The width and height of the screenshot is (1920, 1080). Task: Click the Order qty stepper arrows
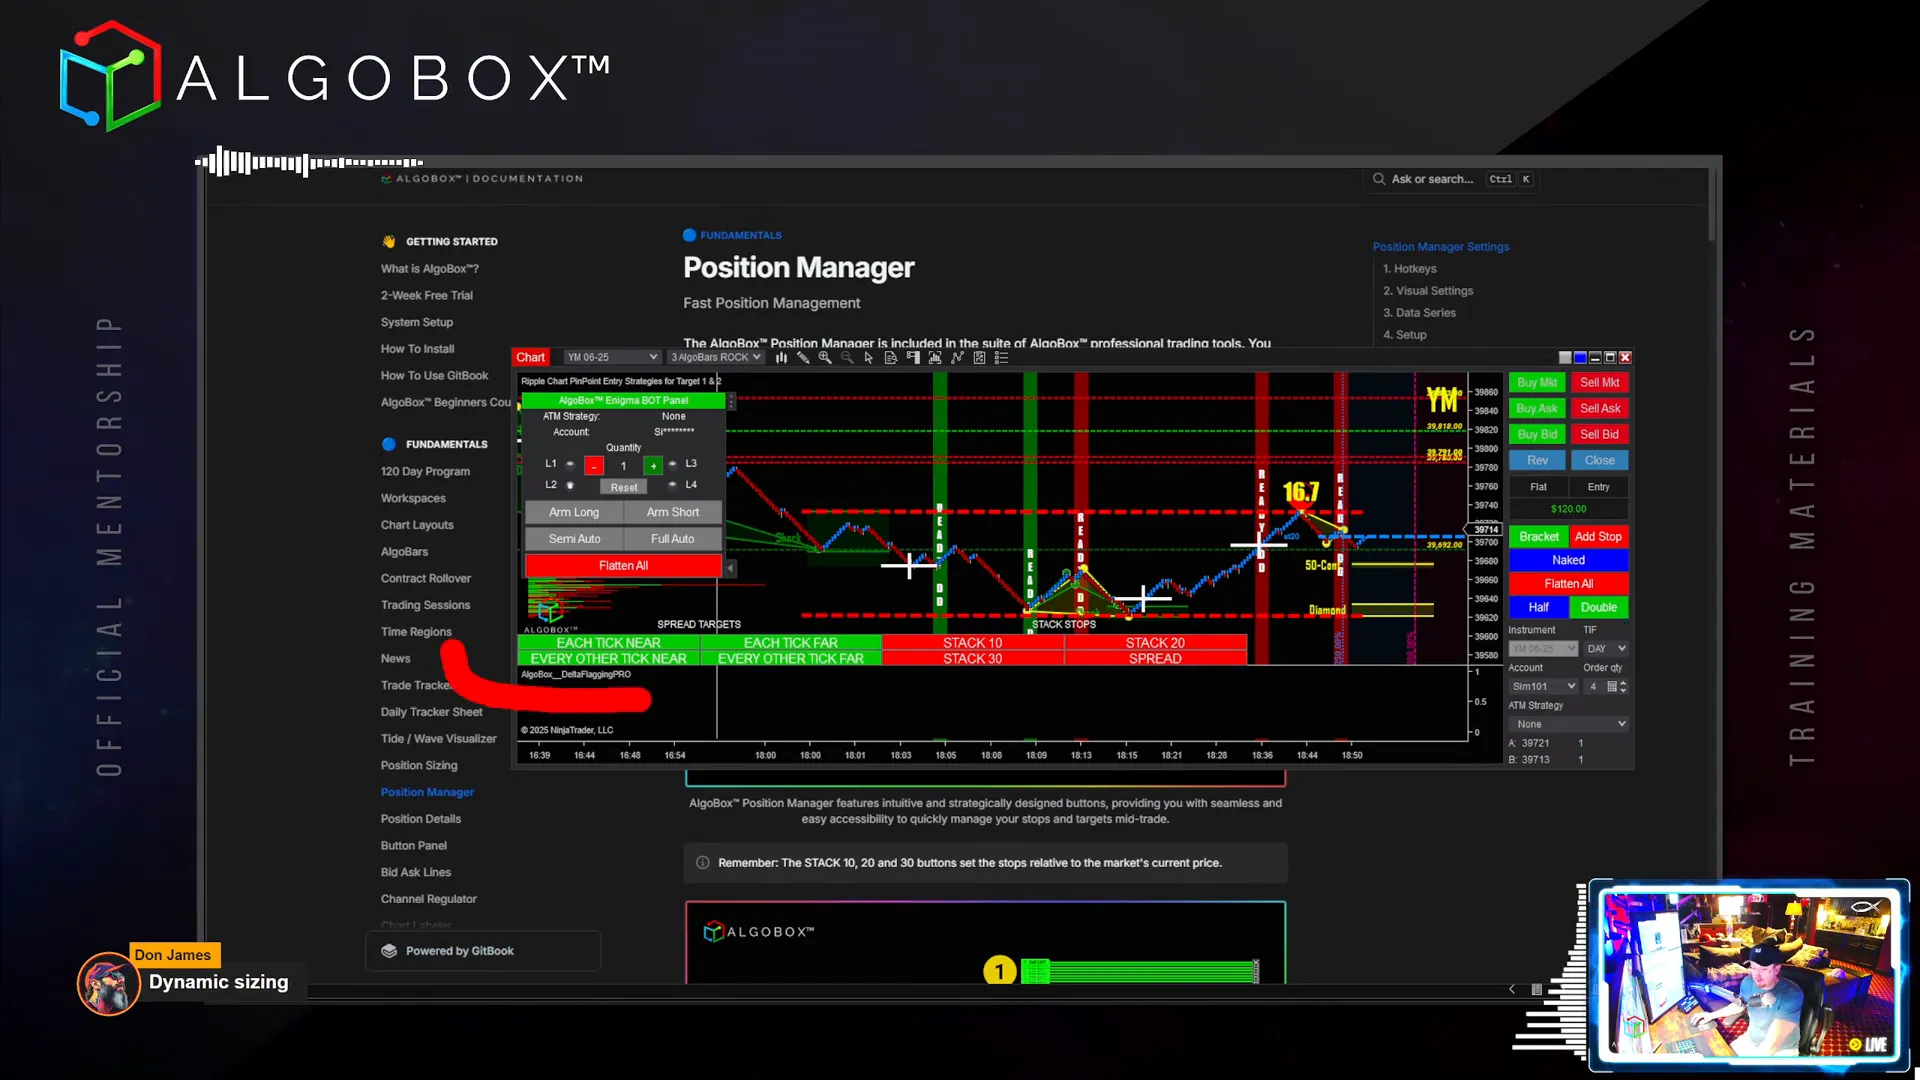1623,686
